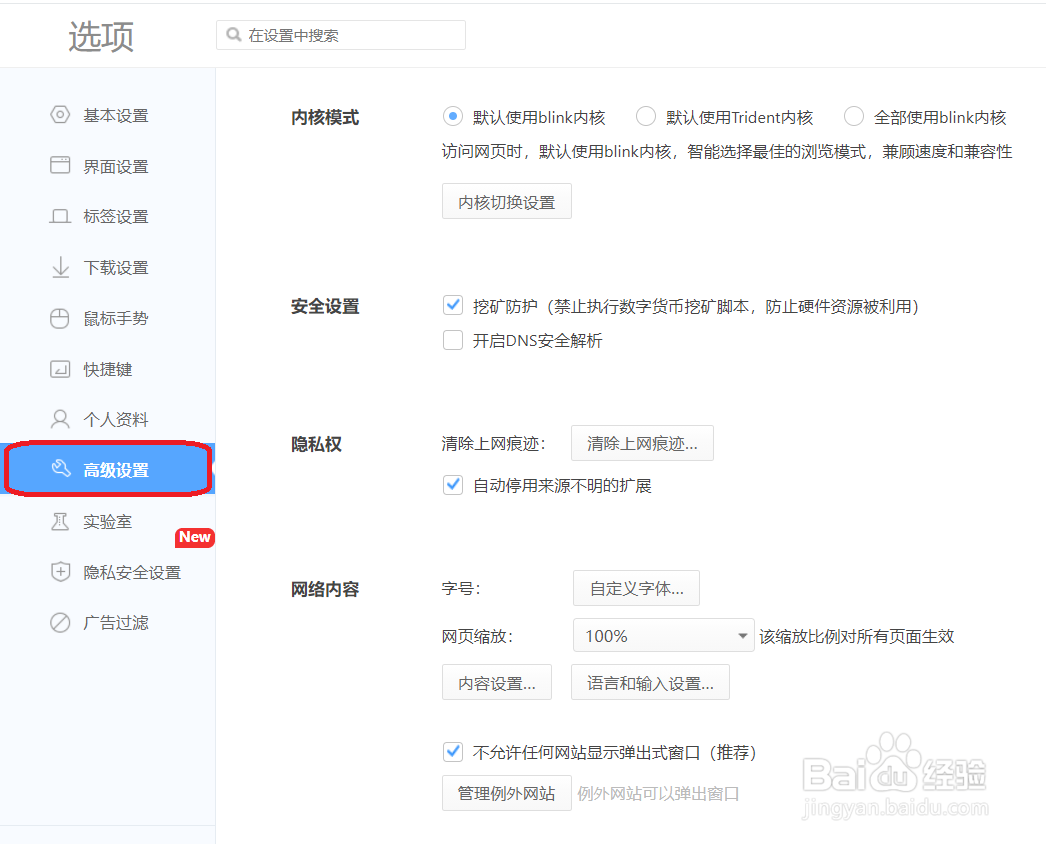This screenshot has height=844, width=1046.
Task: Click the search magnifier icon
Action: 233,35
